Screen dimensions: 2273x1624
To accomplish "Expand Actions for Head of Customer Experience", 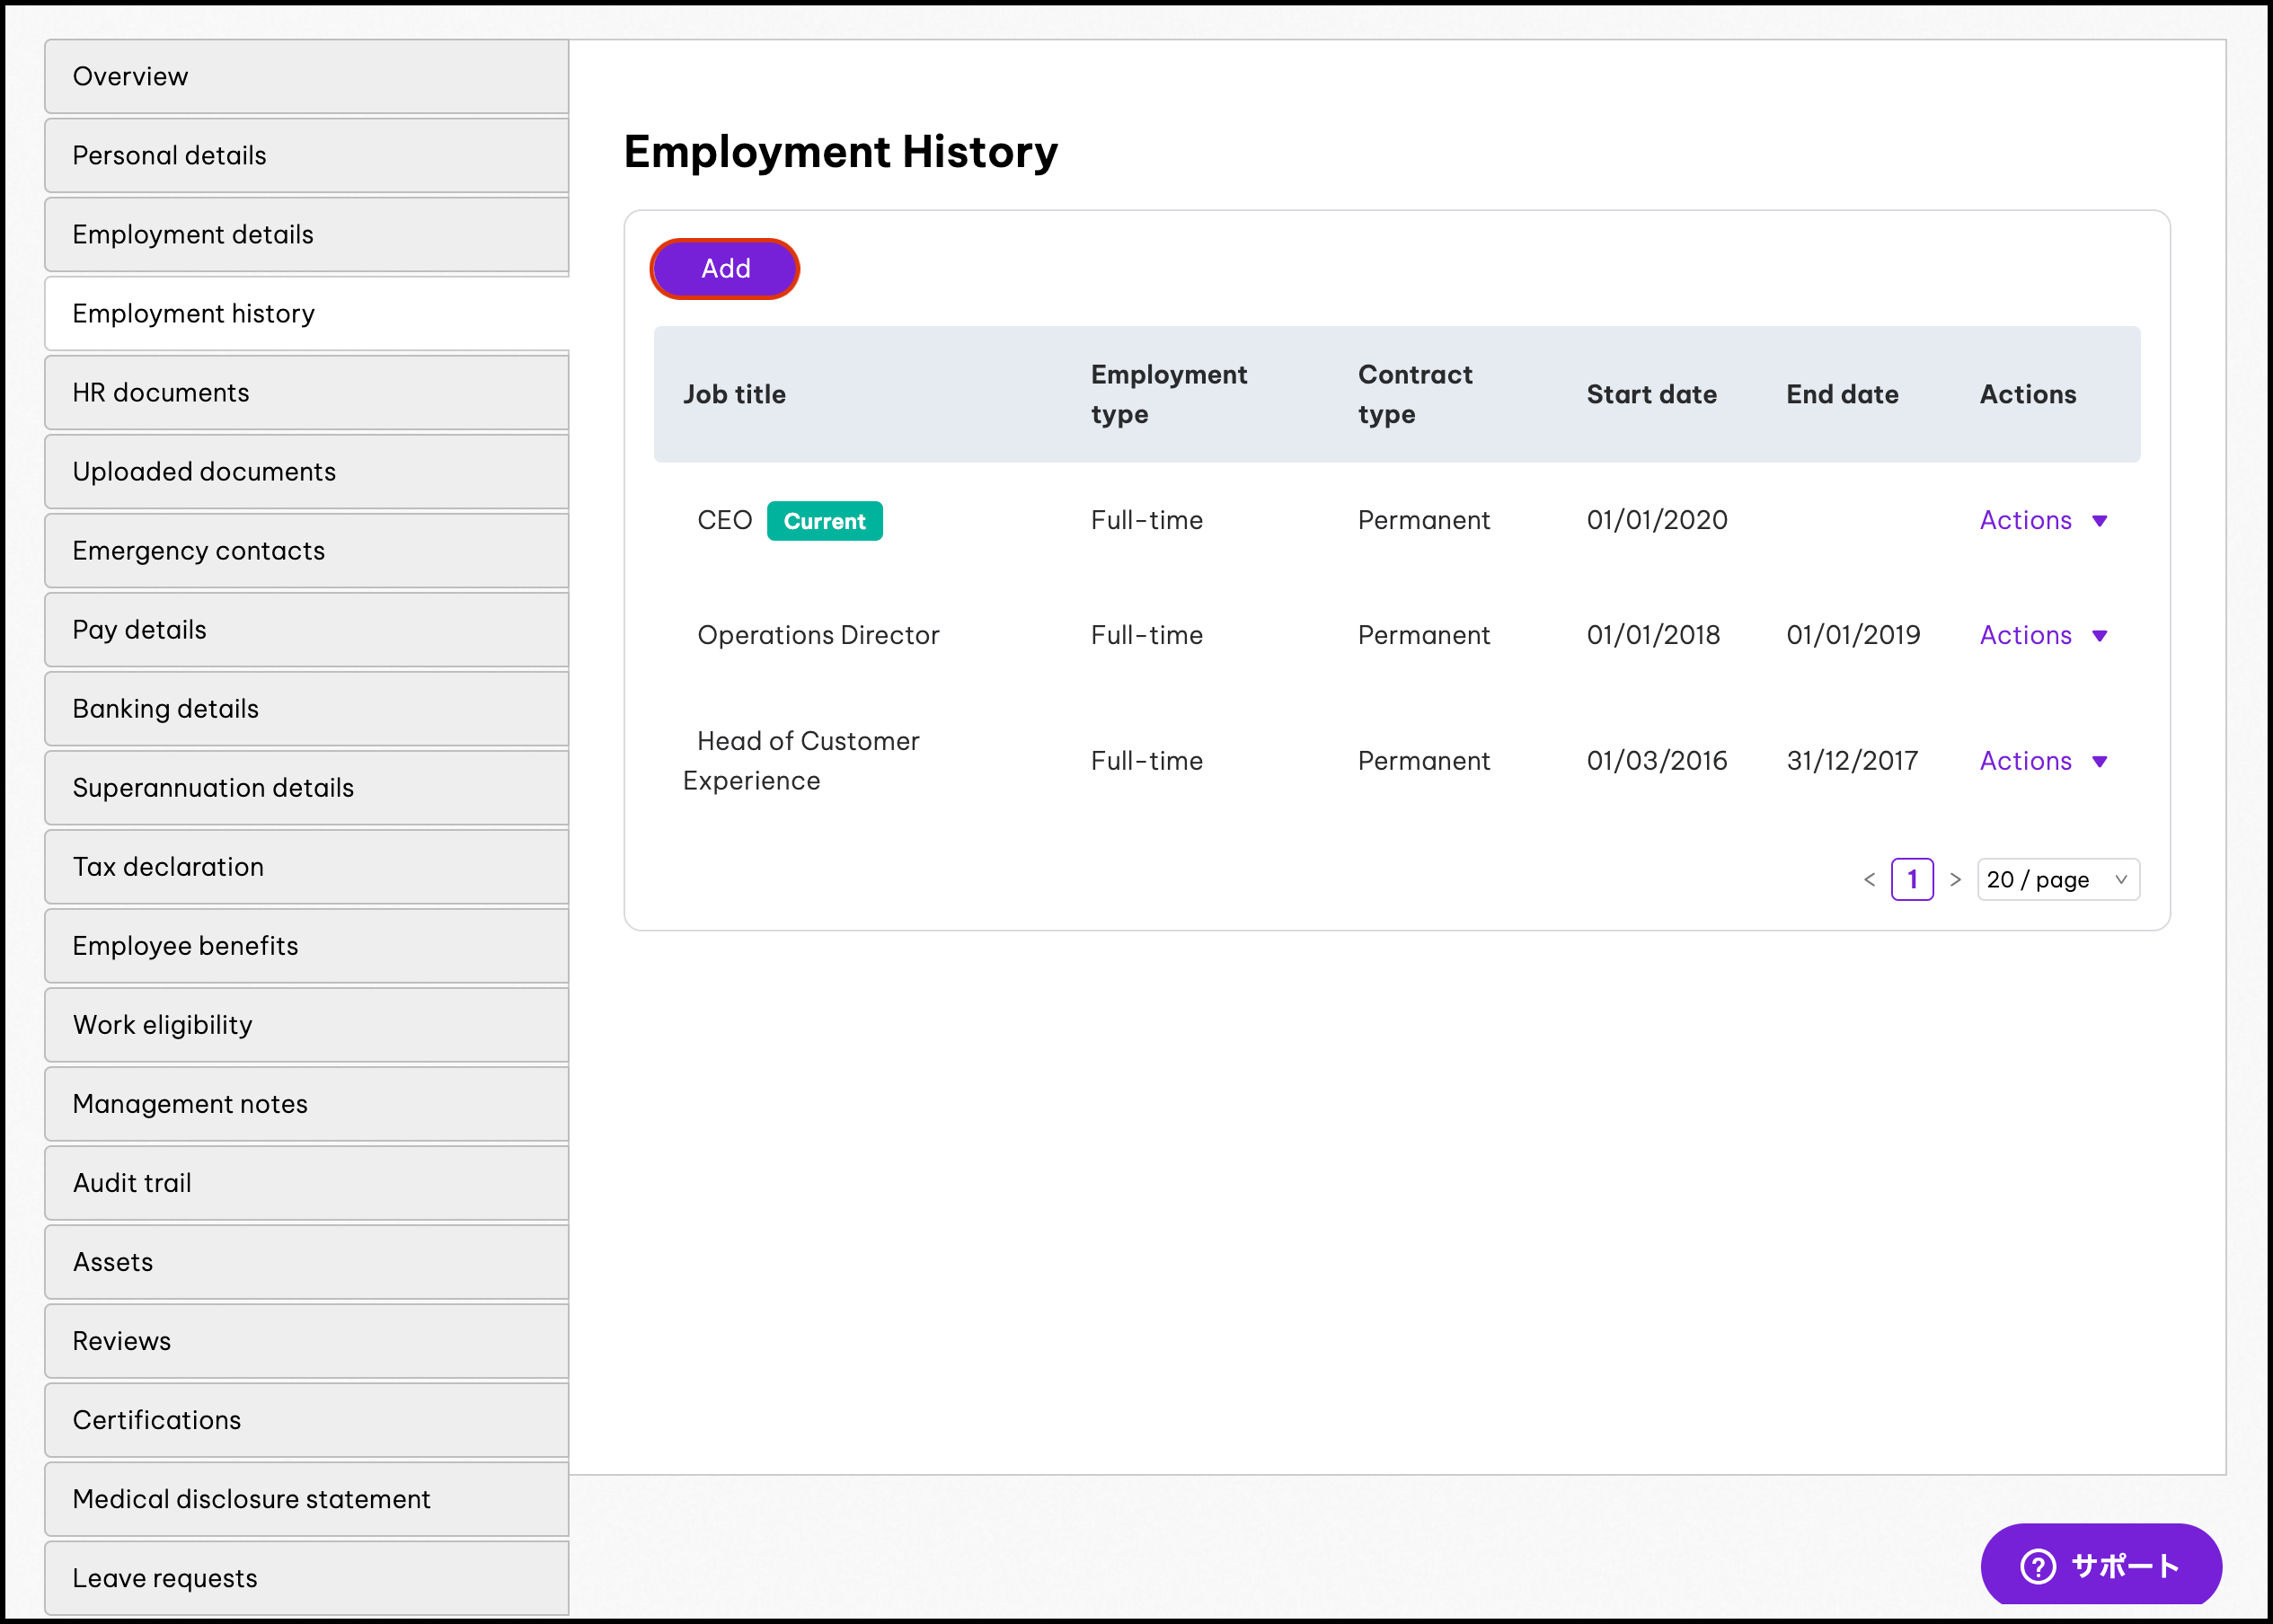I will [x=2043, y=760].
